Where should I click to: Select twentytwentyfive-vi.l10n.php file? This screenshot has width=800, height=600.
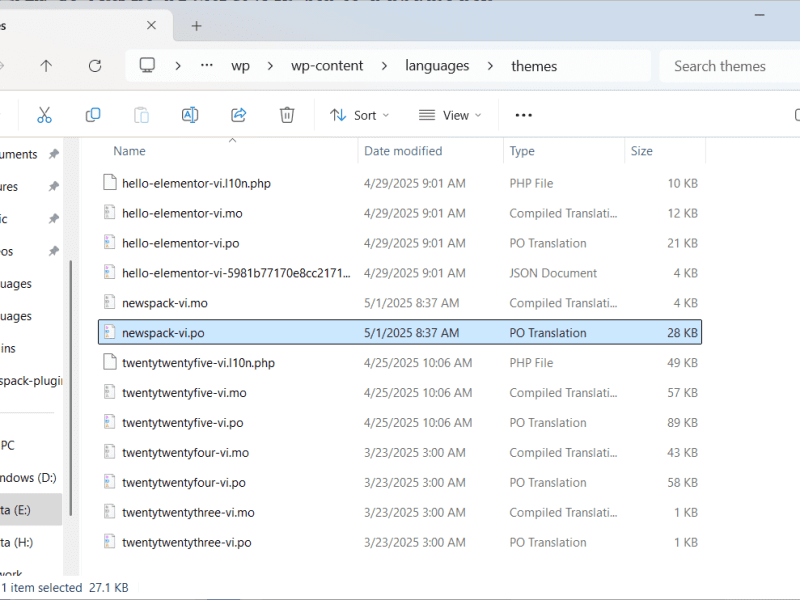[x=400, y=363]
